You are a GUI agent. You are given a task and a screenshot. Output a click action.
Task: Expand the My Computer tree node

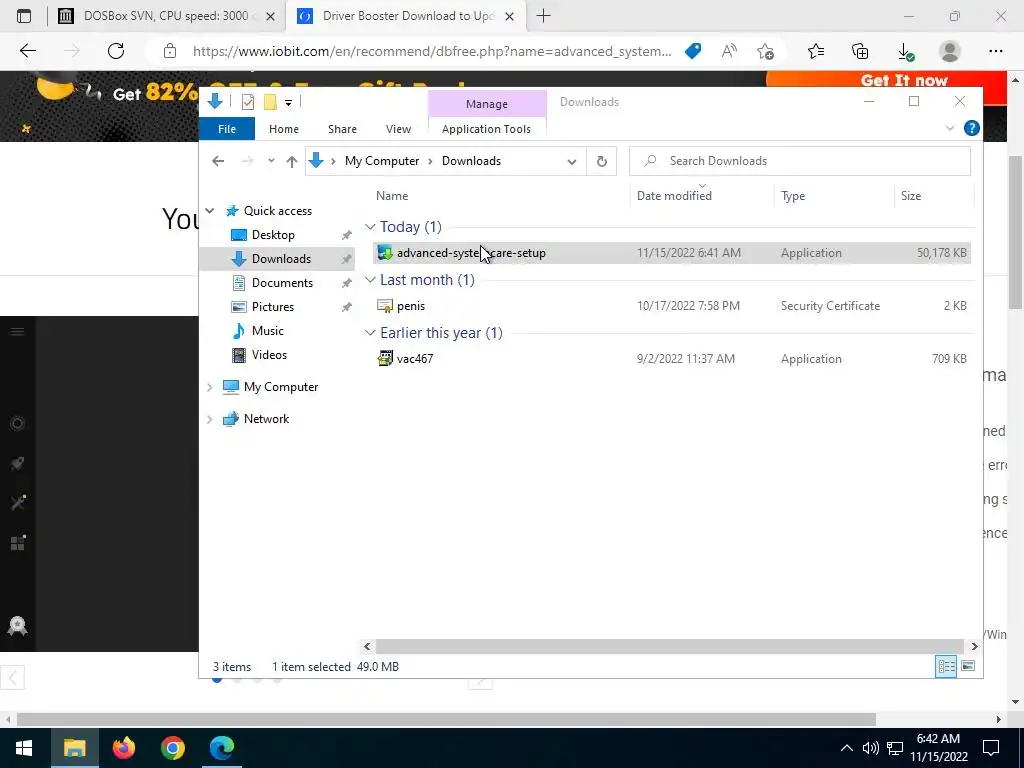click(x=210, y=387)
